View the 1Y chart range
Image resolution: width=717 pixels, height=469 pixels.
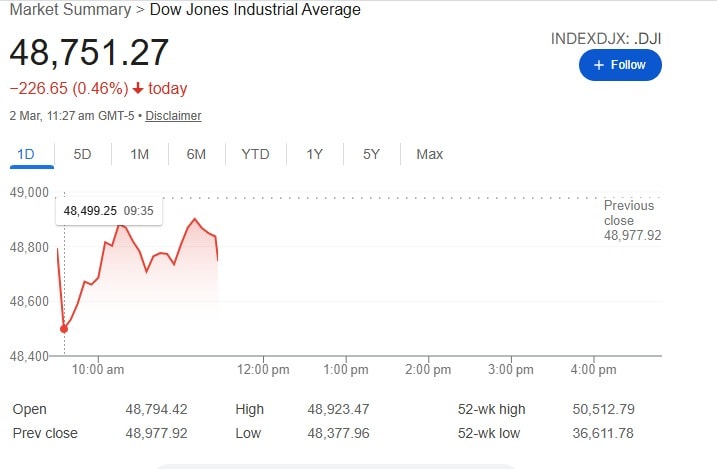315,154
